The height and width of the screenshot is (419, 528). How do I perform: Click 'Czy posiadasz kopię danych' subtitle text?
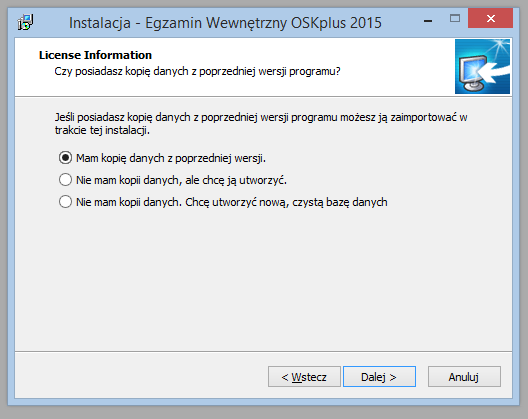click(x=197, y=71)
